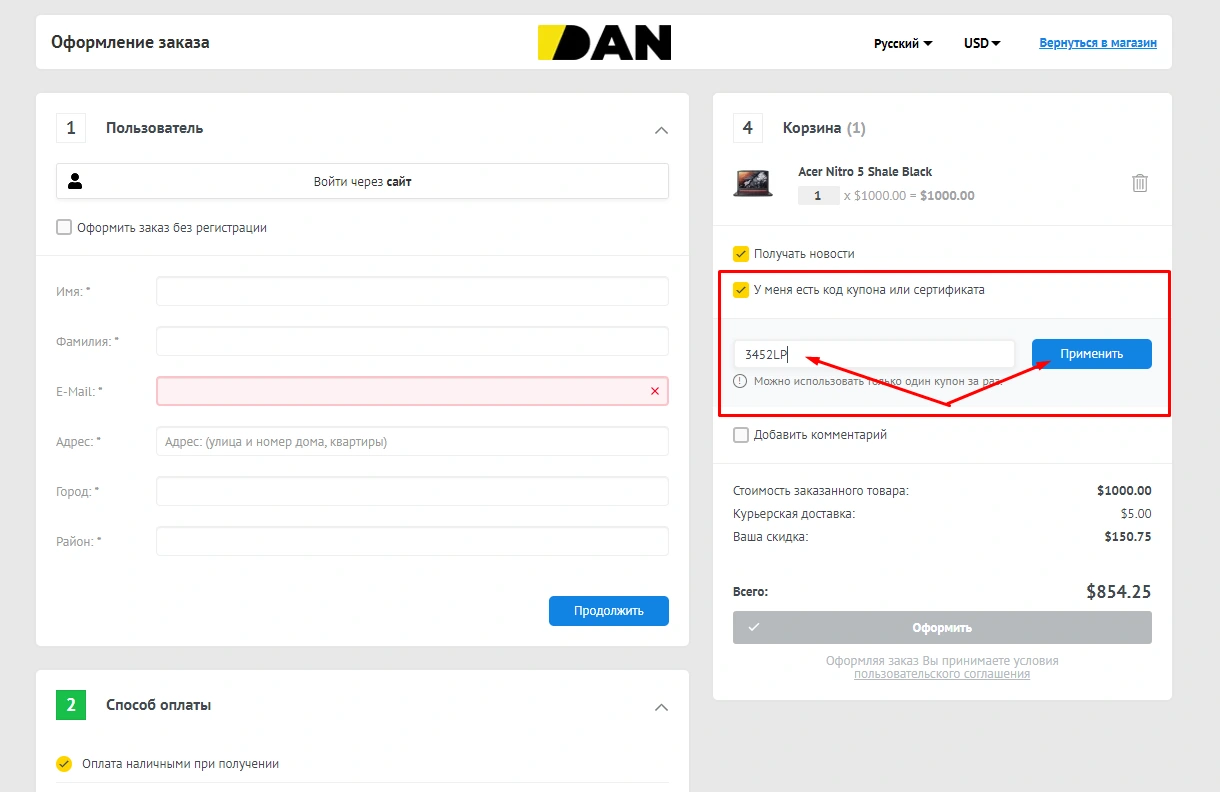Delete Acer Nitro 5 with trash icon
The height and width of the screenshot is (792, 1220).
click(1139, 183)
